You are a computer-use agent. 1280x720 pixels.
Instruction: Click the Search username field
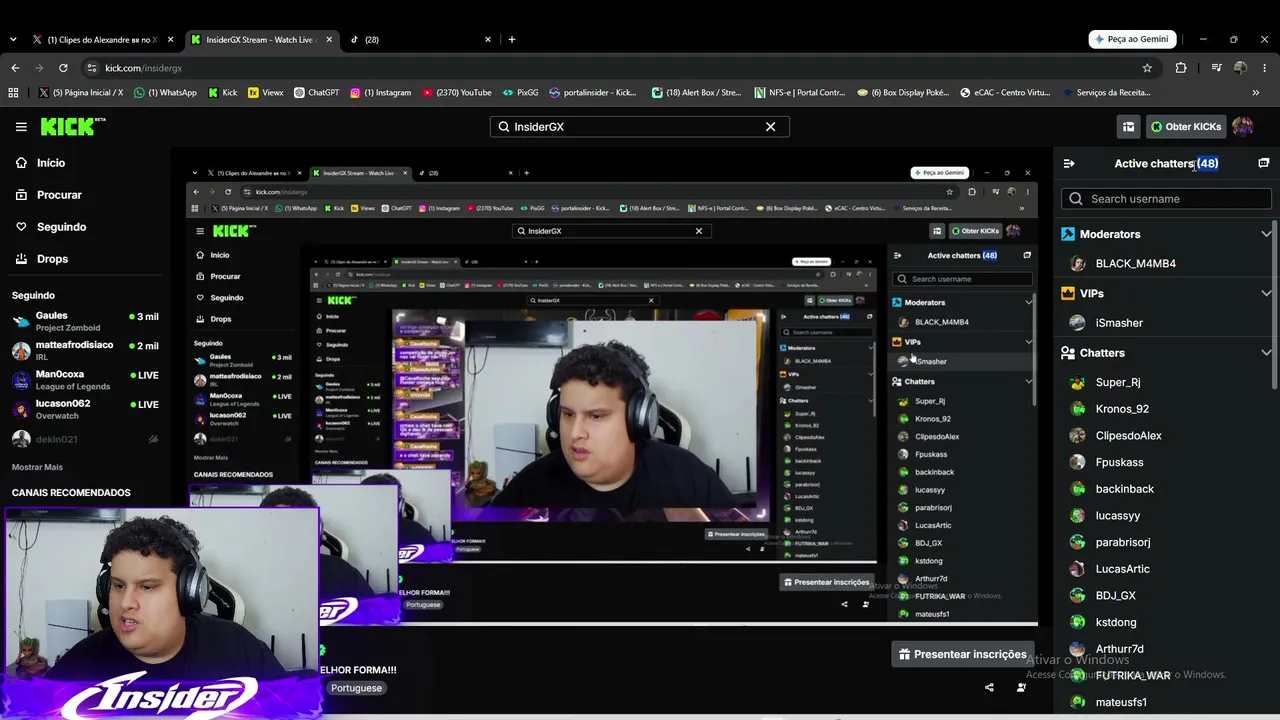tap(1166, 199)
